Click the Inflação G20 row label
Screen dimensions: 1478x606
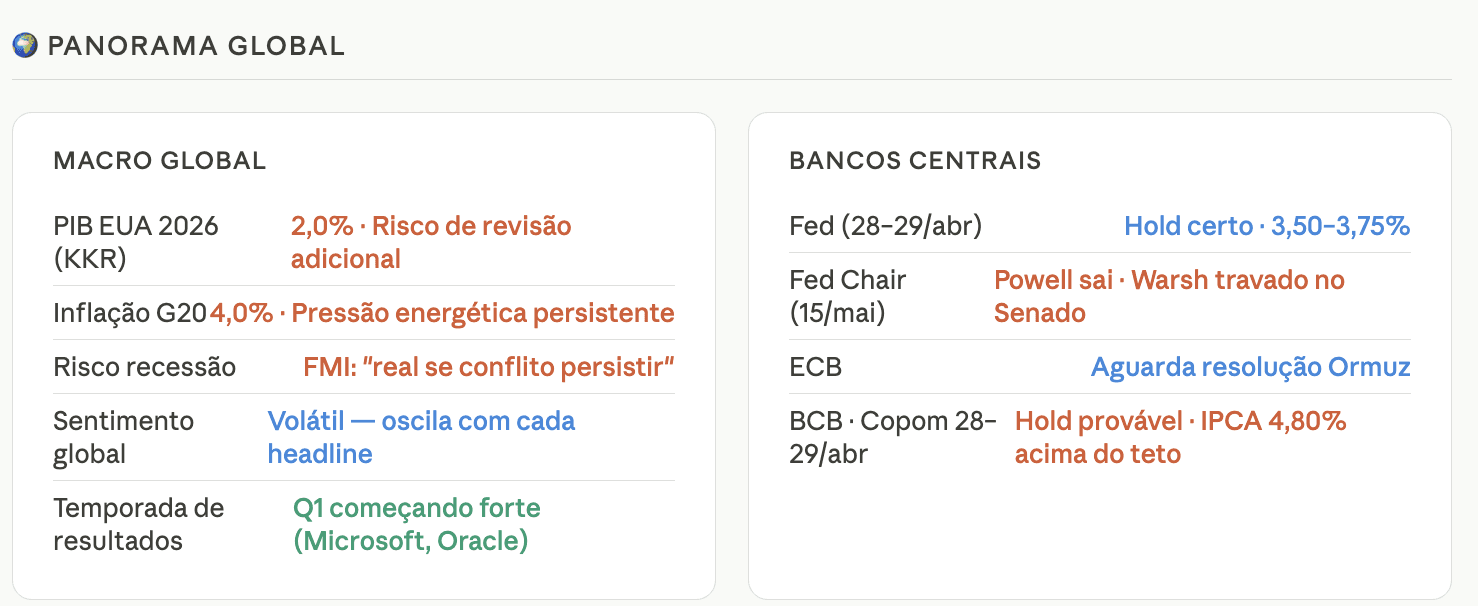(130, 314)
